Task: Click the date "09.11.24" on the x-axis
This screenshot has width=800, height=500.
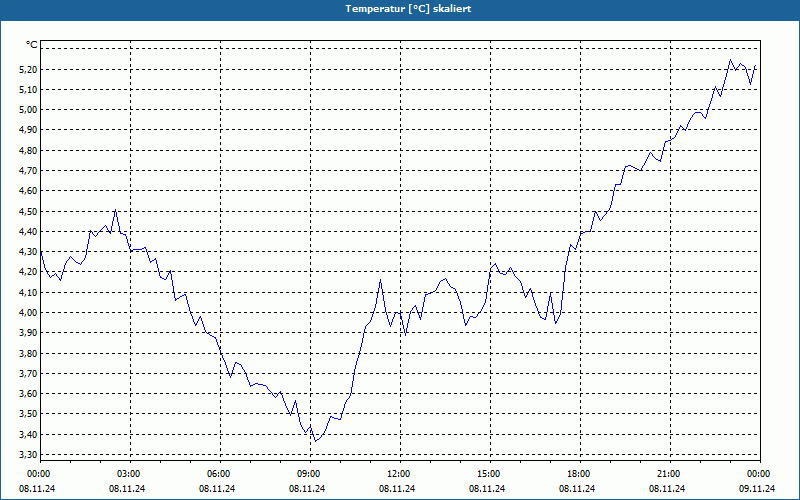Action: pyautogui.click(x=757, y=489)
